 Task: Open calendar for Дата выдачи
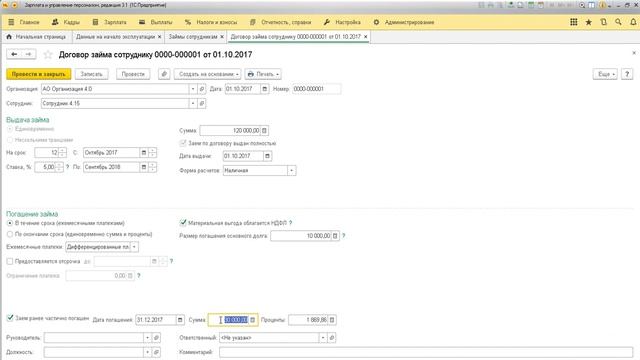click(x=267, y=156)
